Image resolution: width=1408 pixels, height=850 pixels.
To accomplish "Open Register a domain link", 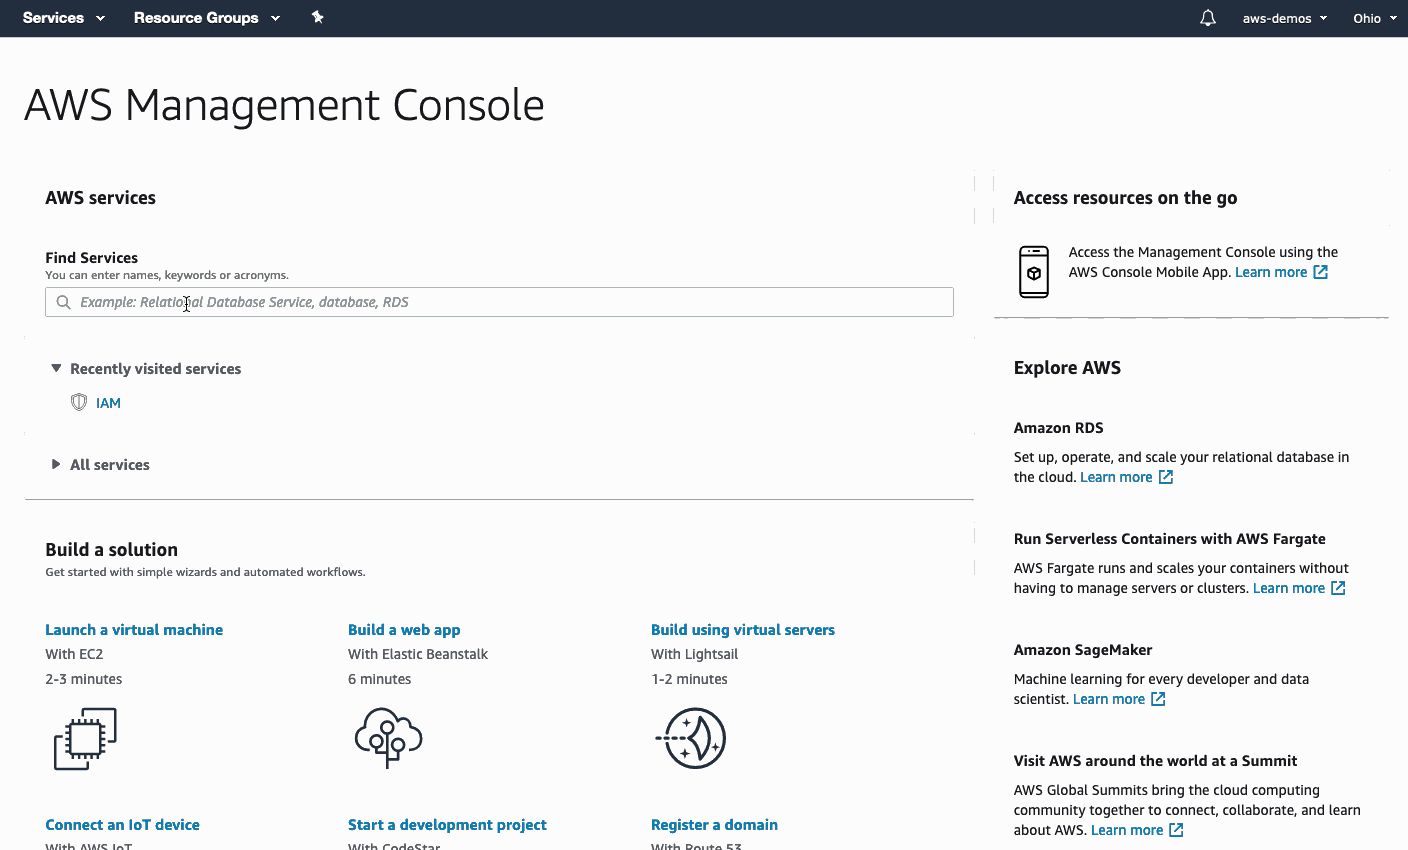I will point(714,825).
